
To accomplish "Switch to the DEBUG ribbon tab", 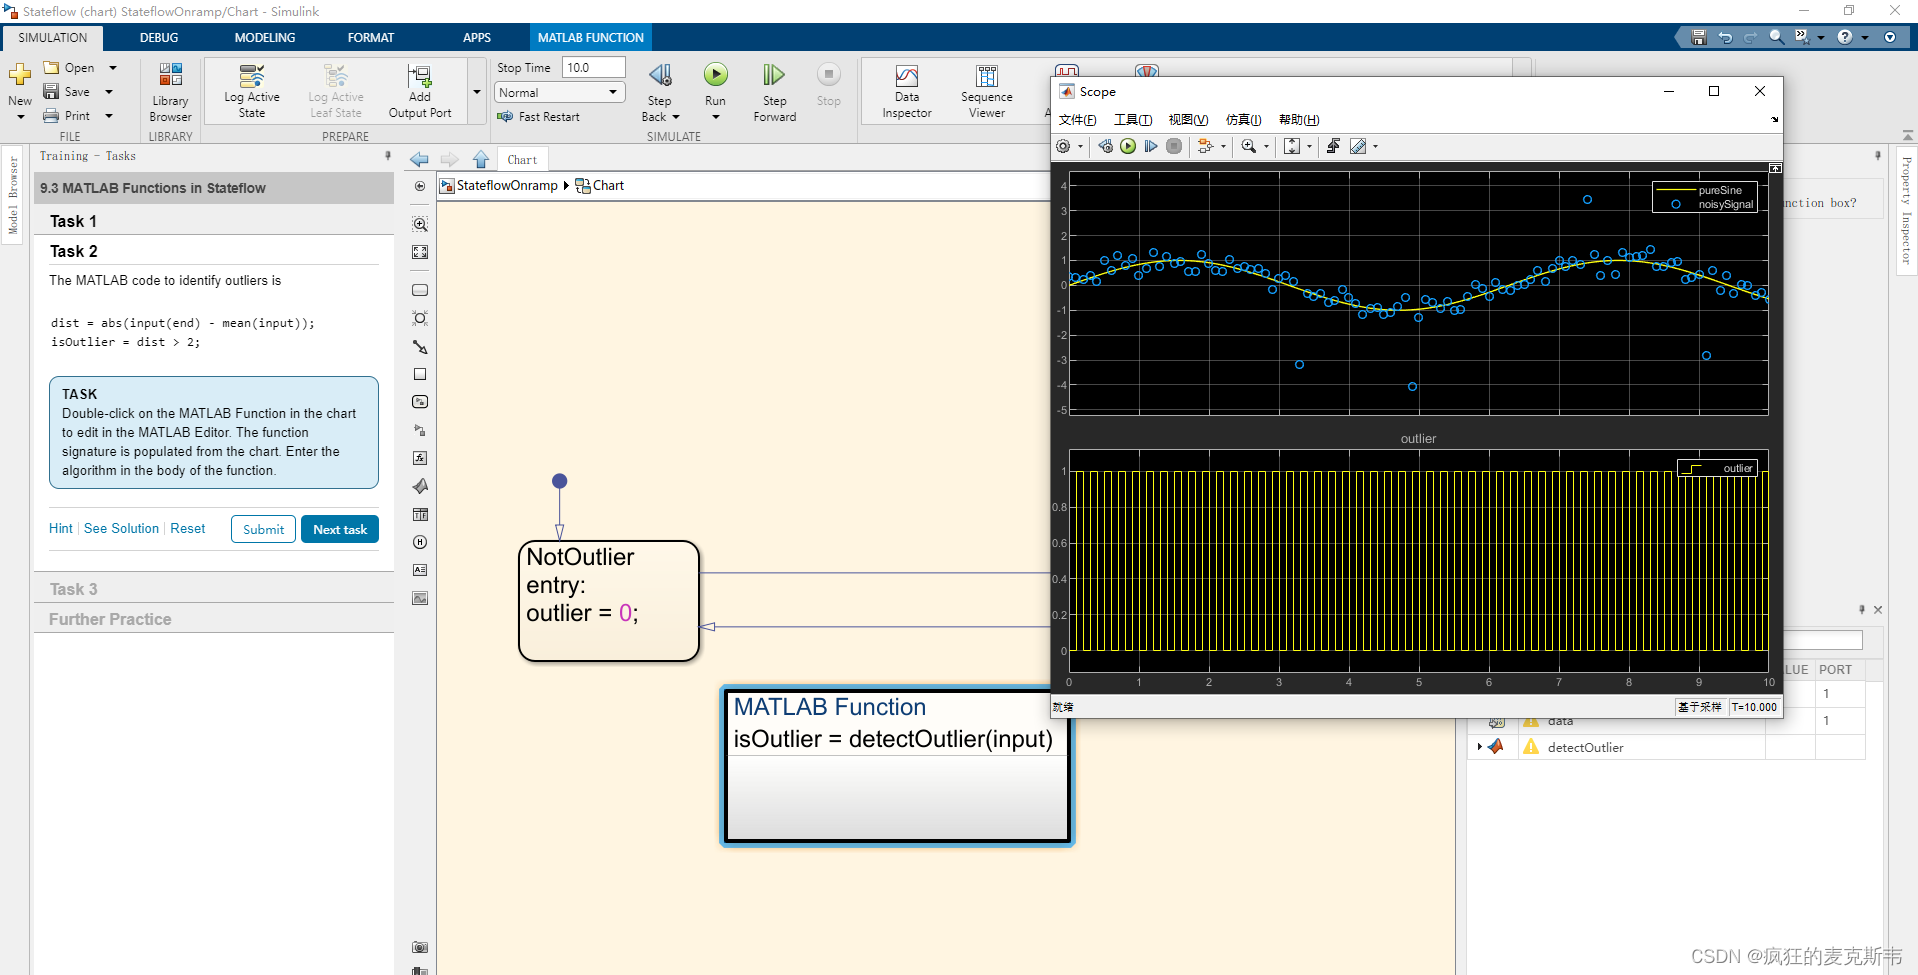I will click(x=159, y=38).
